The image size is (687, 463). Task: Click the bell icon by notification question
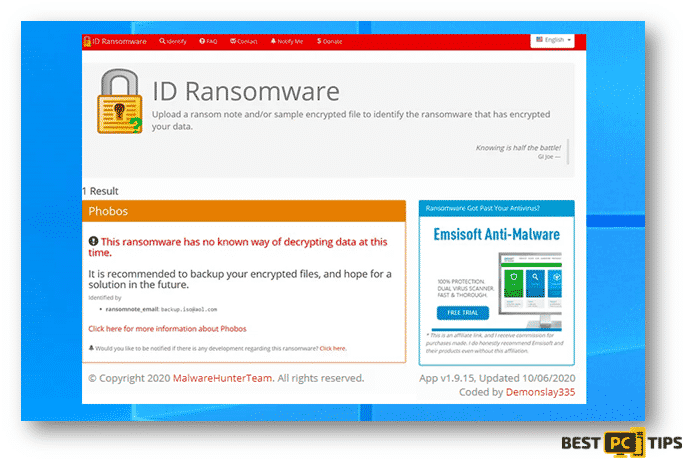(91, 348)
